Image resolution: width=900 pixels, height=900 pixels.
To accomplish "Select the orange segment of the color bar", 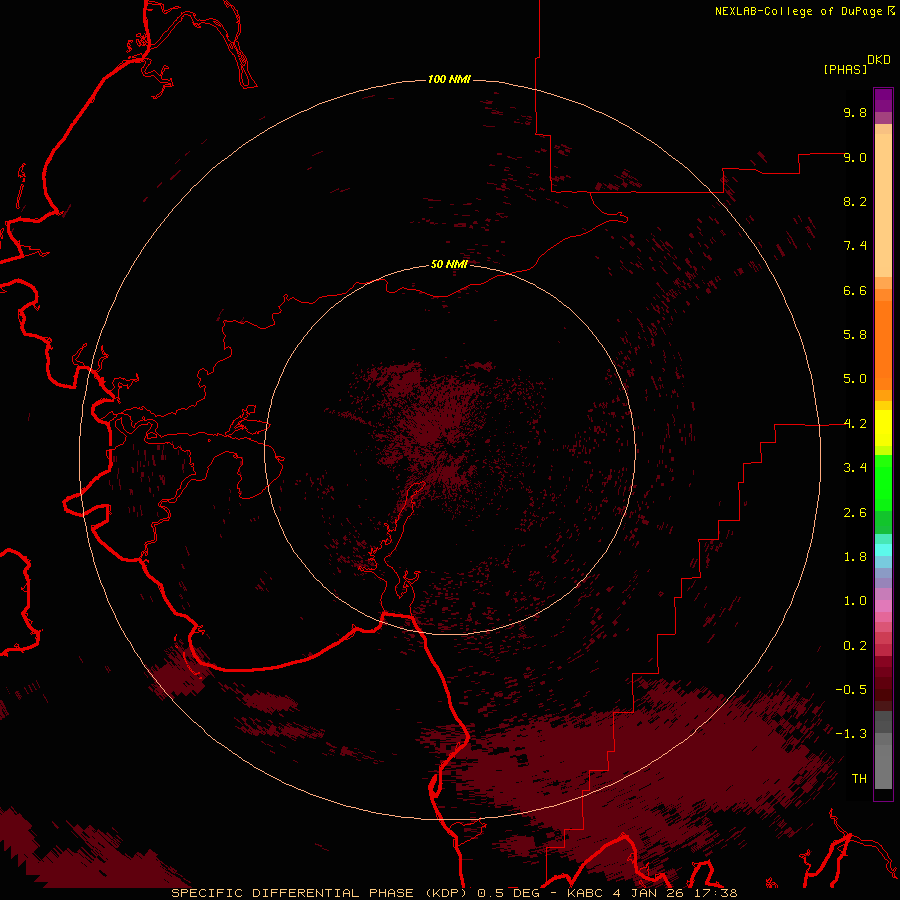I will click(883, 346).
